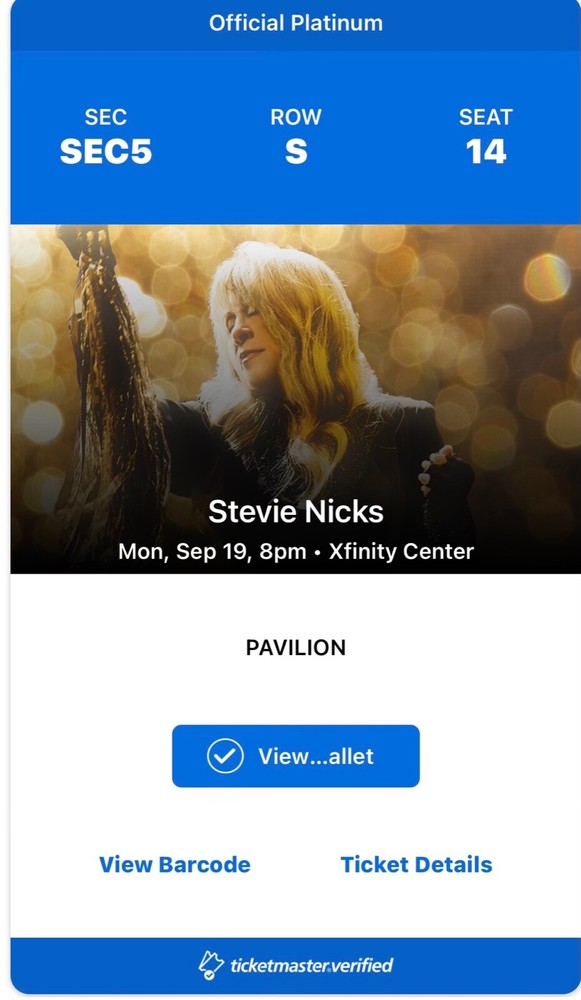The width and height of the screenshot is (581, 1000).
Task: Tap the Xfinity Center event date text
Action: click(x=295, y=551)
